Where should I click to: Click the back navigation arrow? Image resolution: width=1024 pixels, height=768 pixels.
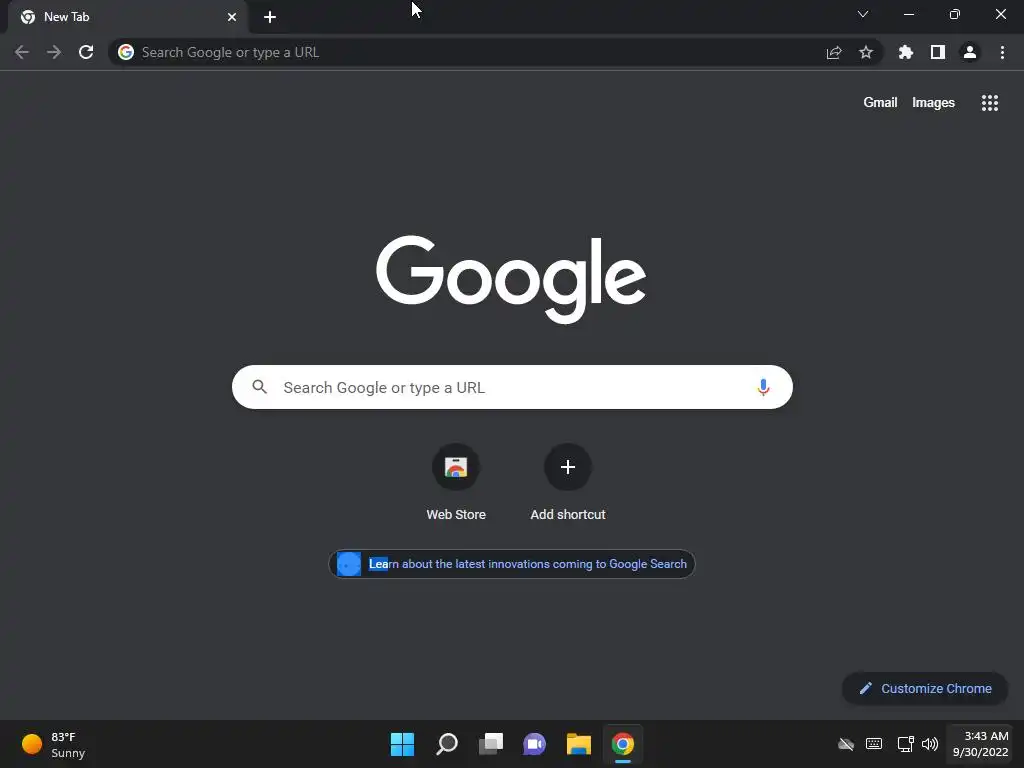pos(22,52)
